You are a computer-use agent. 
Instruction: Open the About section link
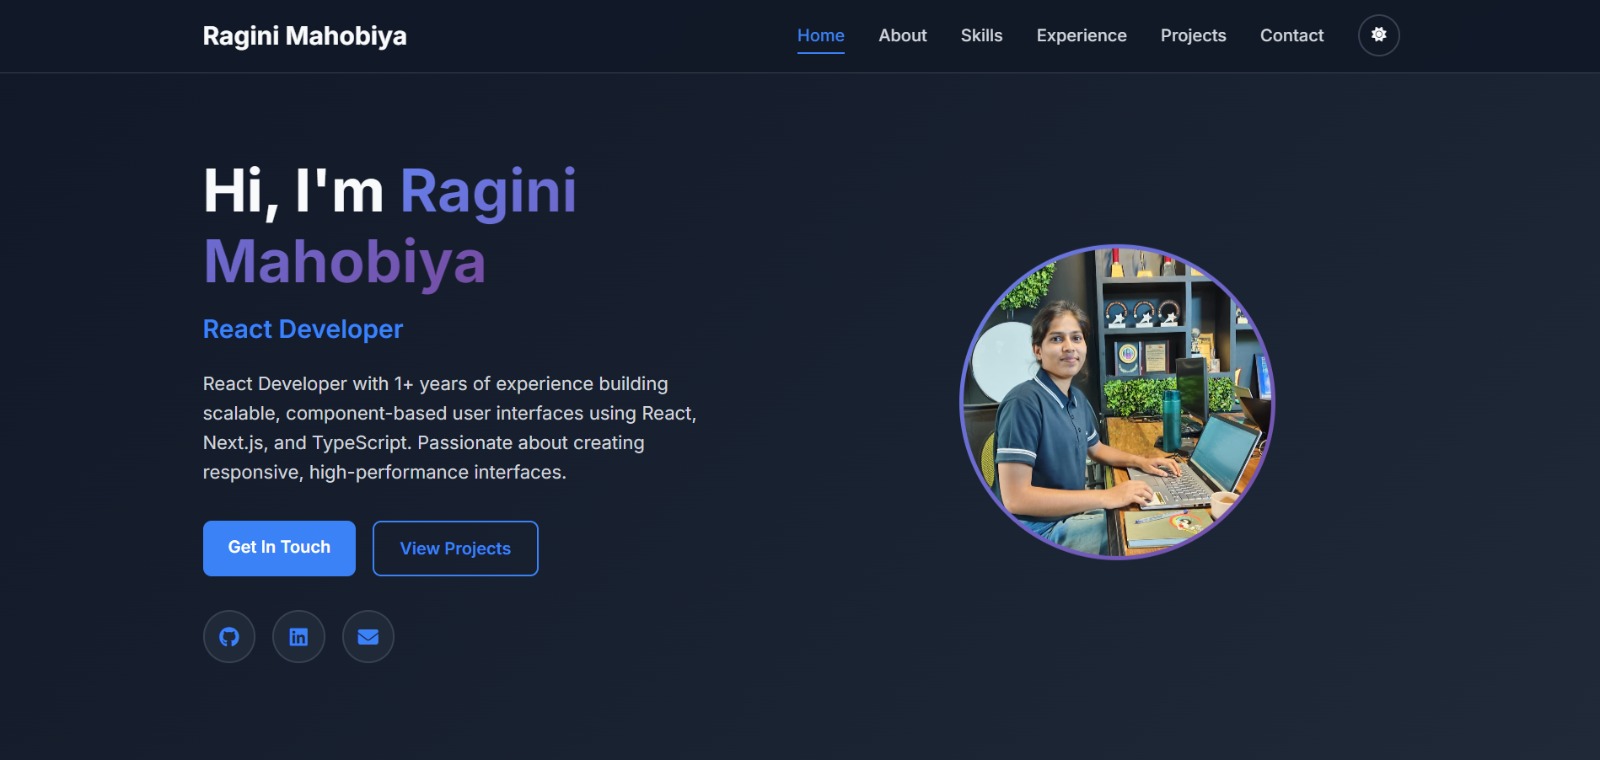click(903, 35)
